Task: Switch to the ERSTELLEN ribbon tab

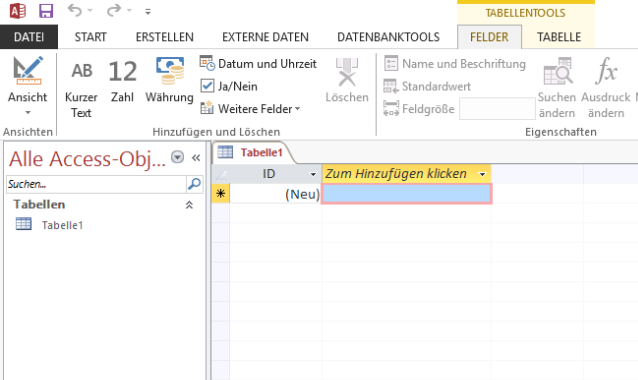Action: click(x=164, y=37)
